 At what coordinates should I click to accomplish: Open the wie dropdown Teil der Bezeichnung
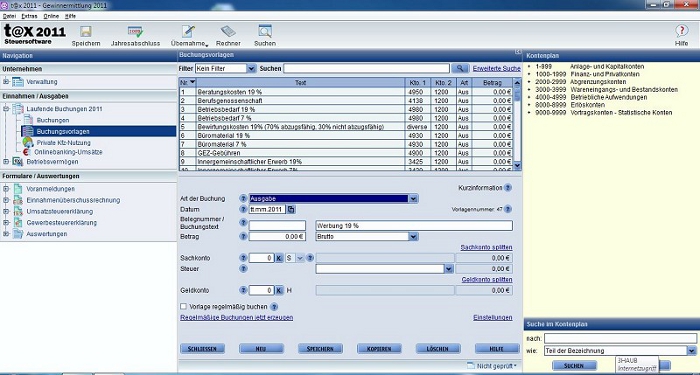click(x=692, y=351)
